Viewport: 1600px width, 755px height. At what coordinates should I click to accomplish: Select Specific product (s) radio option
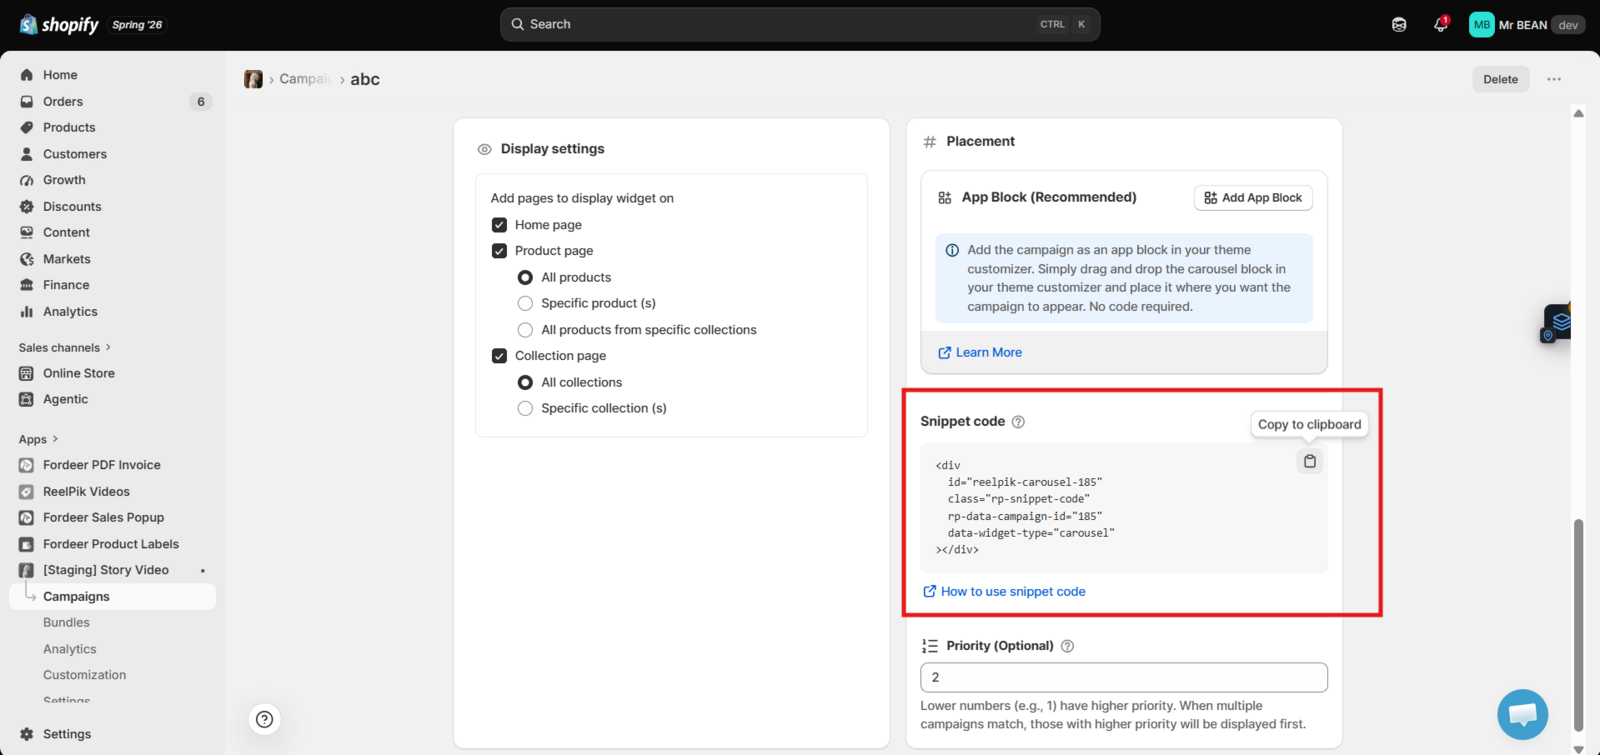(x=525, y=303)
